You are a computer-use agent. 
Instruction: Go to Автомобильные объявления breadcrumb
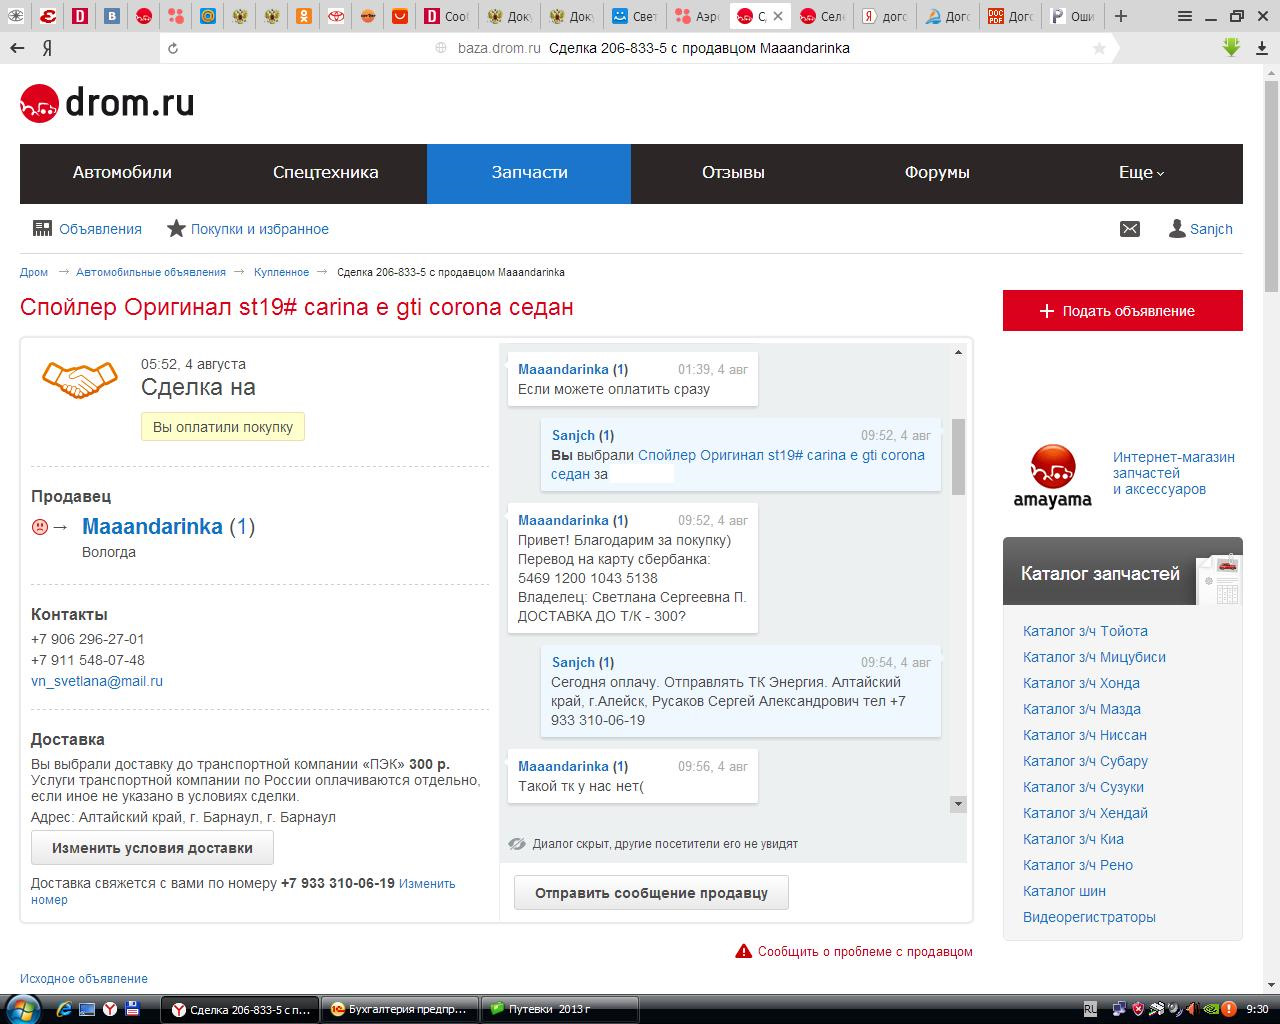point(151,272)
